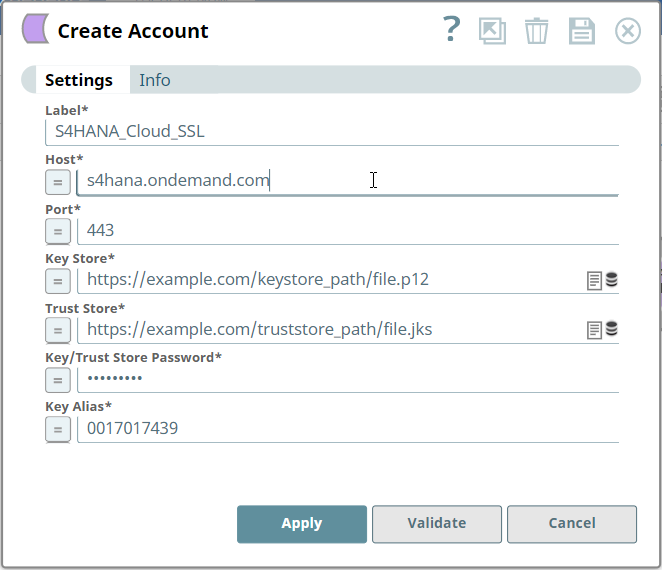Image resolution: width=662 pixels, height=570 pixels.
Task: Click the purple account snap icon
Action: pyautogui.click(x=35, y=29)
